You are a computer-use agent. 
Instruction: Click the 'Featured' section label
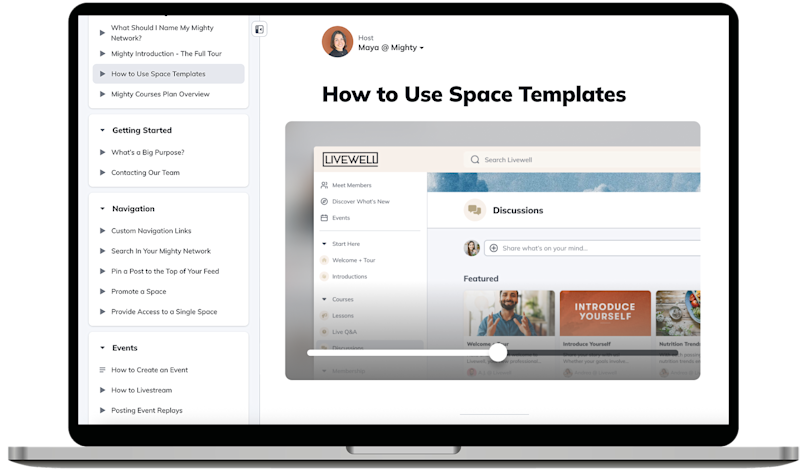(x=481, y=279)
